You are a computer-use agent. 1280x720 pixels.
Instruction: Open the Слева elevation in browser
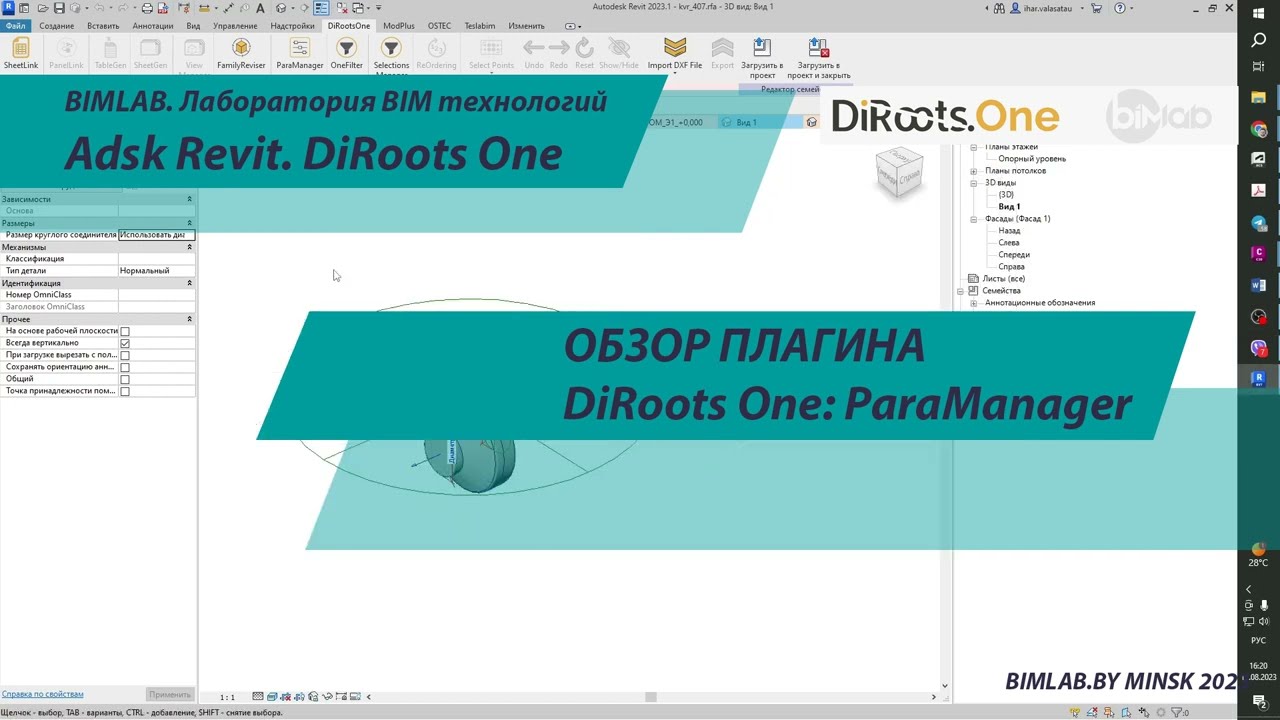tap(1009, 243)
